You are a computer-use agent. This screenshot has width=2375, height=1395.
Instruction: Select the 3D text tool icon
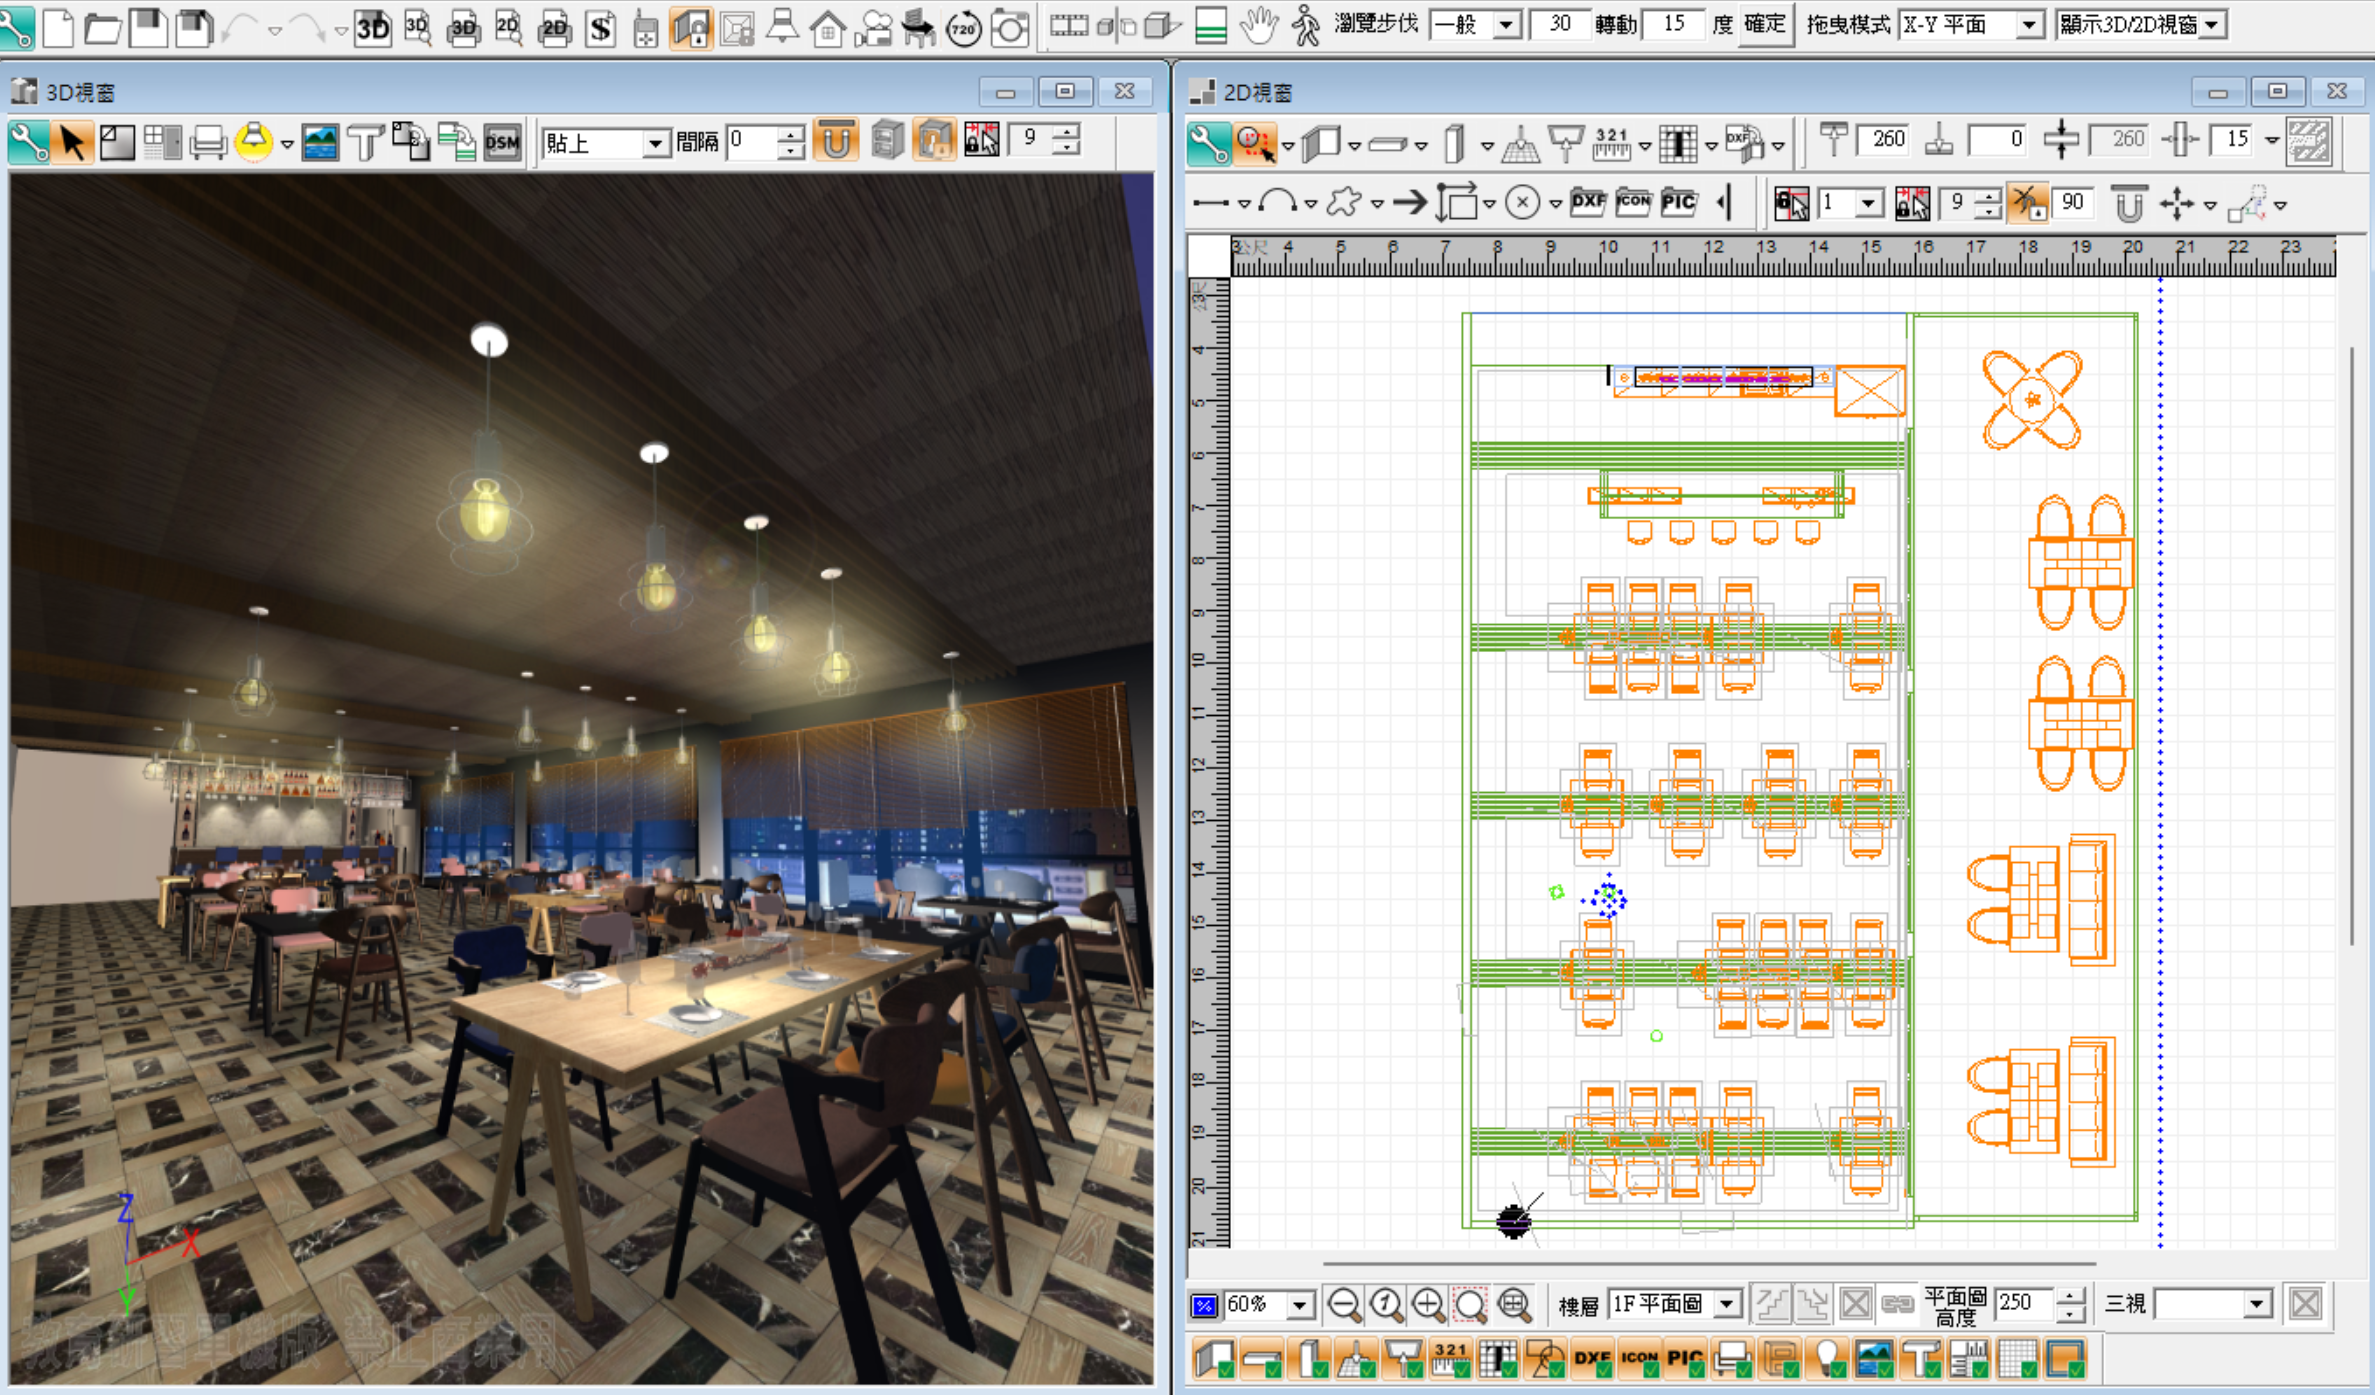tap(366, 142)
